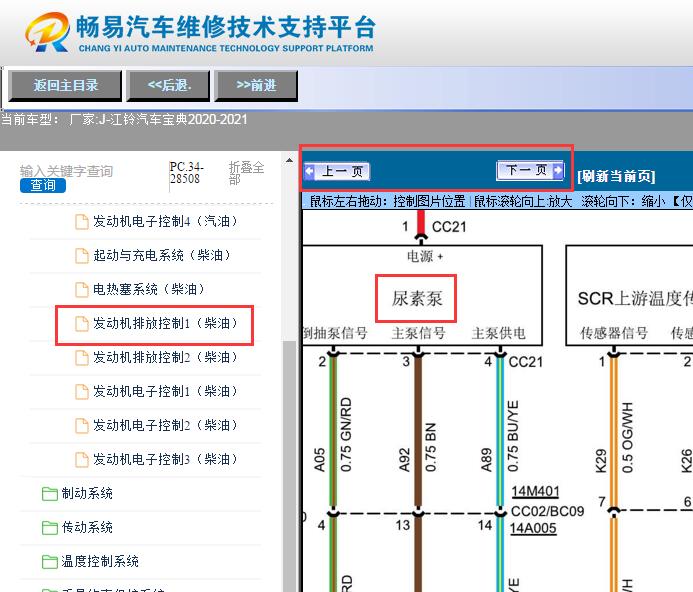The height and width of the screenshot is (592, 693).
Task: Click the 14M401 underlined reference
Action: pos(535,492)
